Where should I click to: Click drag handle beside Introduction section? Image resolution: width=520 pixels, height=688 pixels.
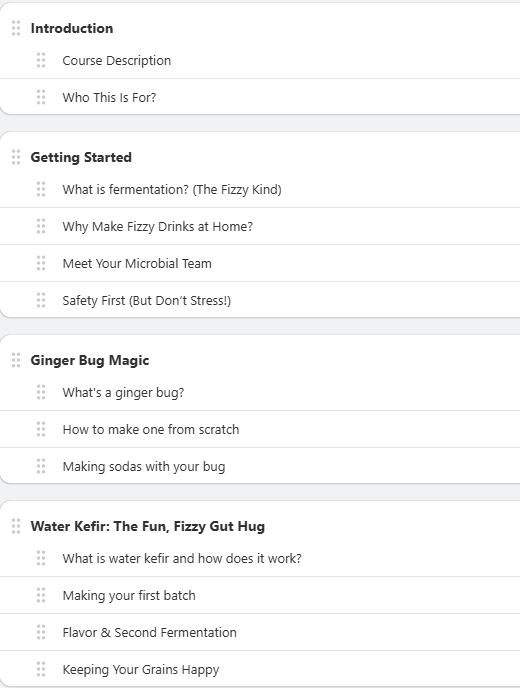click(x=16, y=28)
